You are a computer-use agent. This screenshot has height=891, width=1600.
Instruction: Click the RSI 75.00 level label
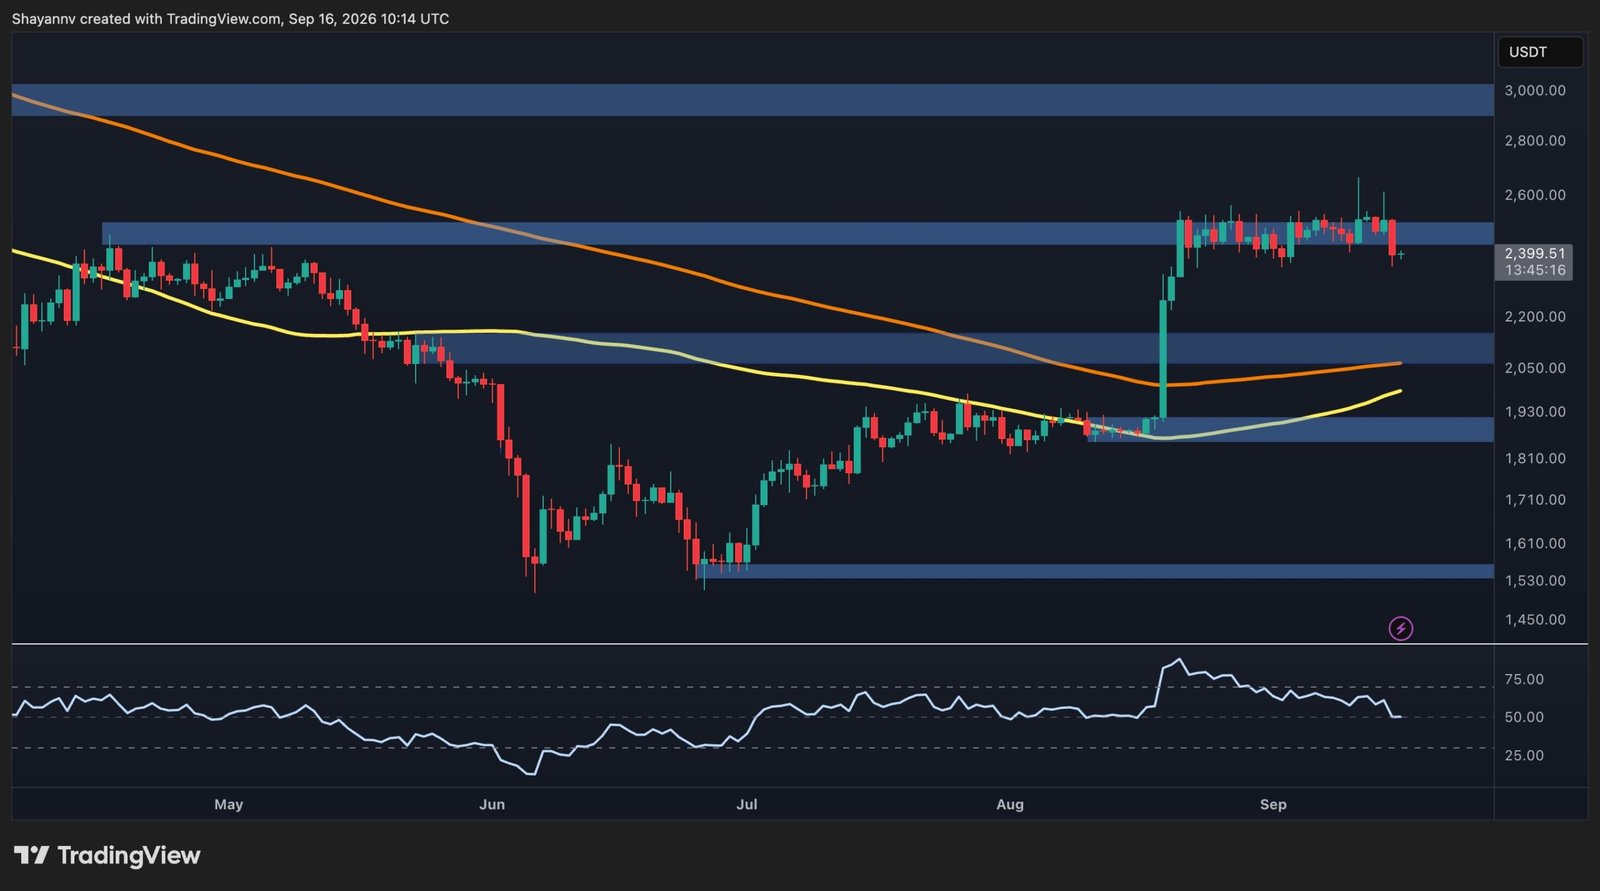point(1524,680)
